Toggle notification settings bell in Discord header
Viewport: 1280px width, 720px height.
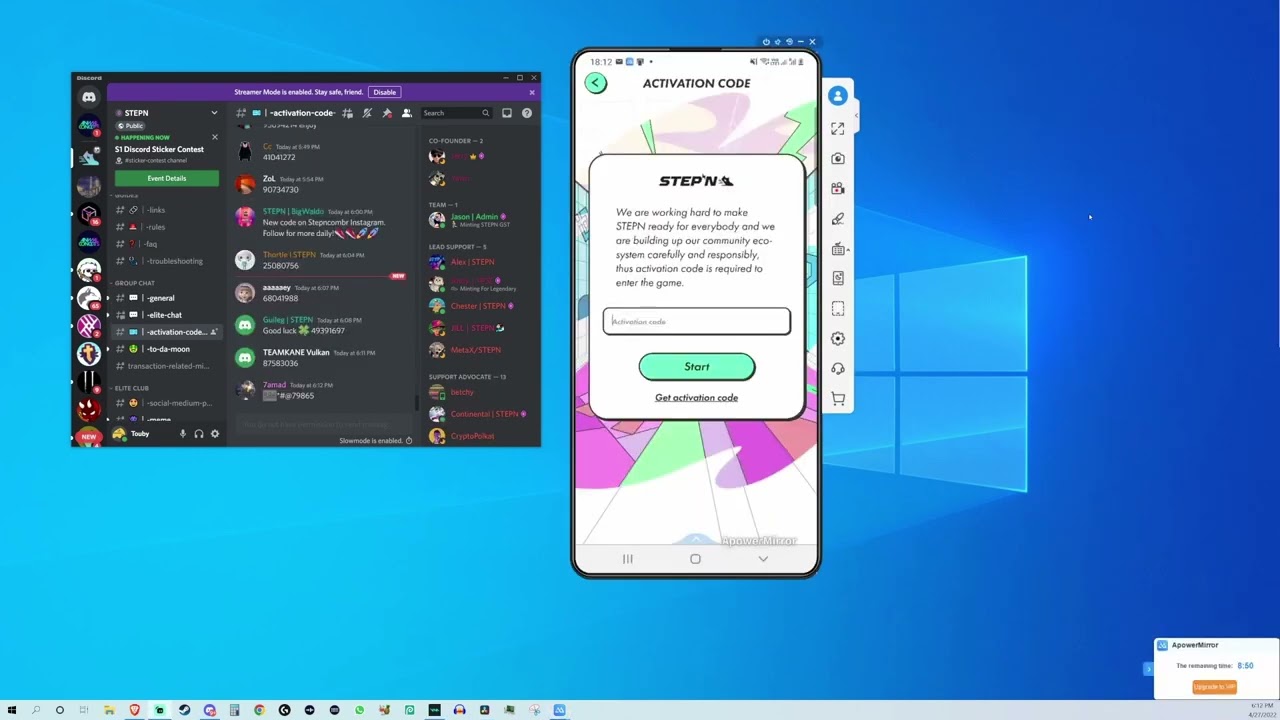tap(367, 113)
